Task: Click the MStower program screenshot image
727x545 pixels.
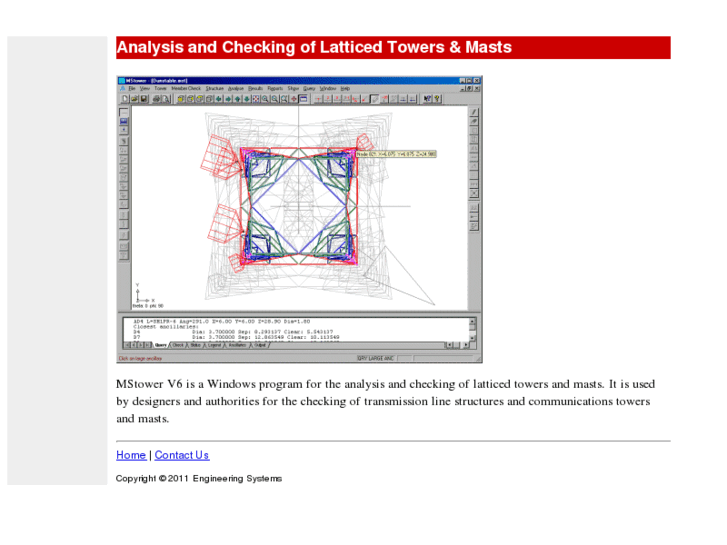Action: click(x=299, y=219)
